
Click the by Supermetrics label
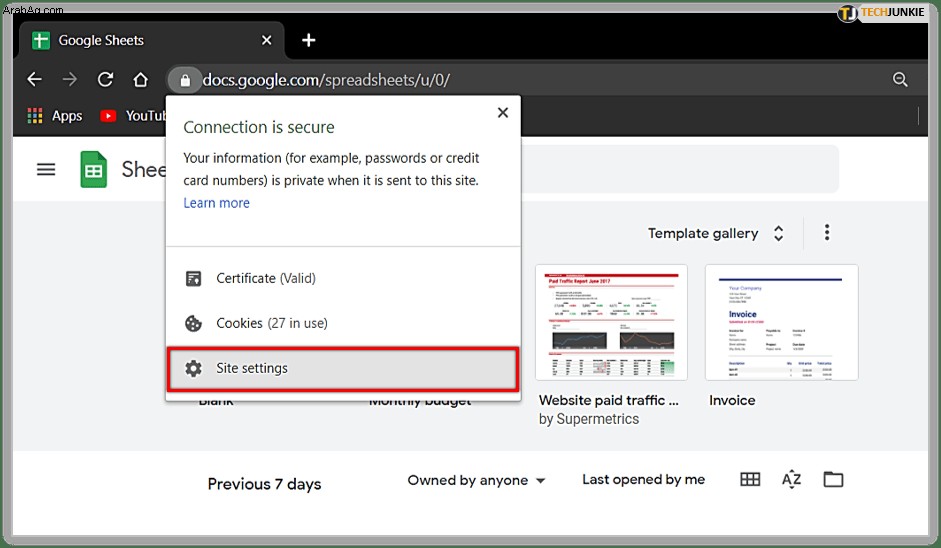click(x=589, y=419)
